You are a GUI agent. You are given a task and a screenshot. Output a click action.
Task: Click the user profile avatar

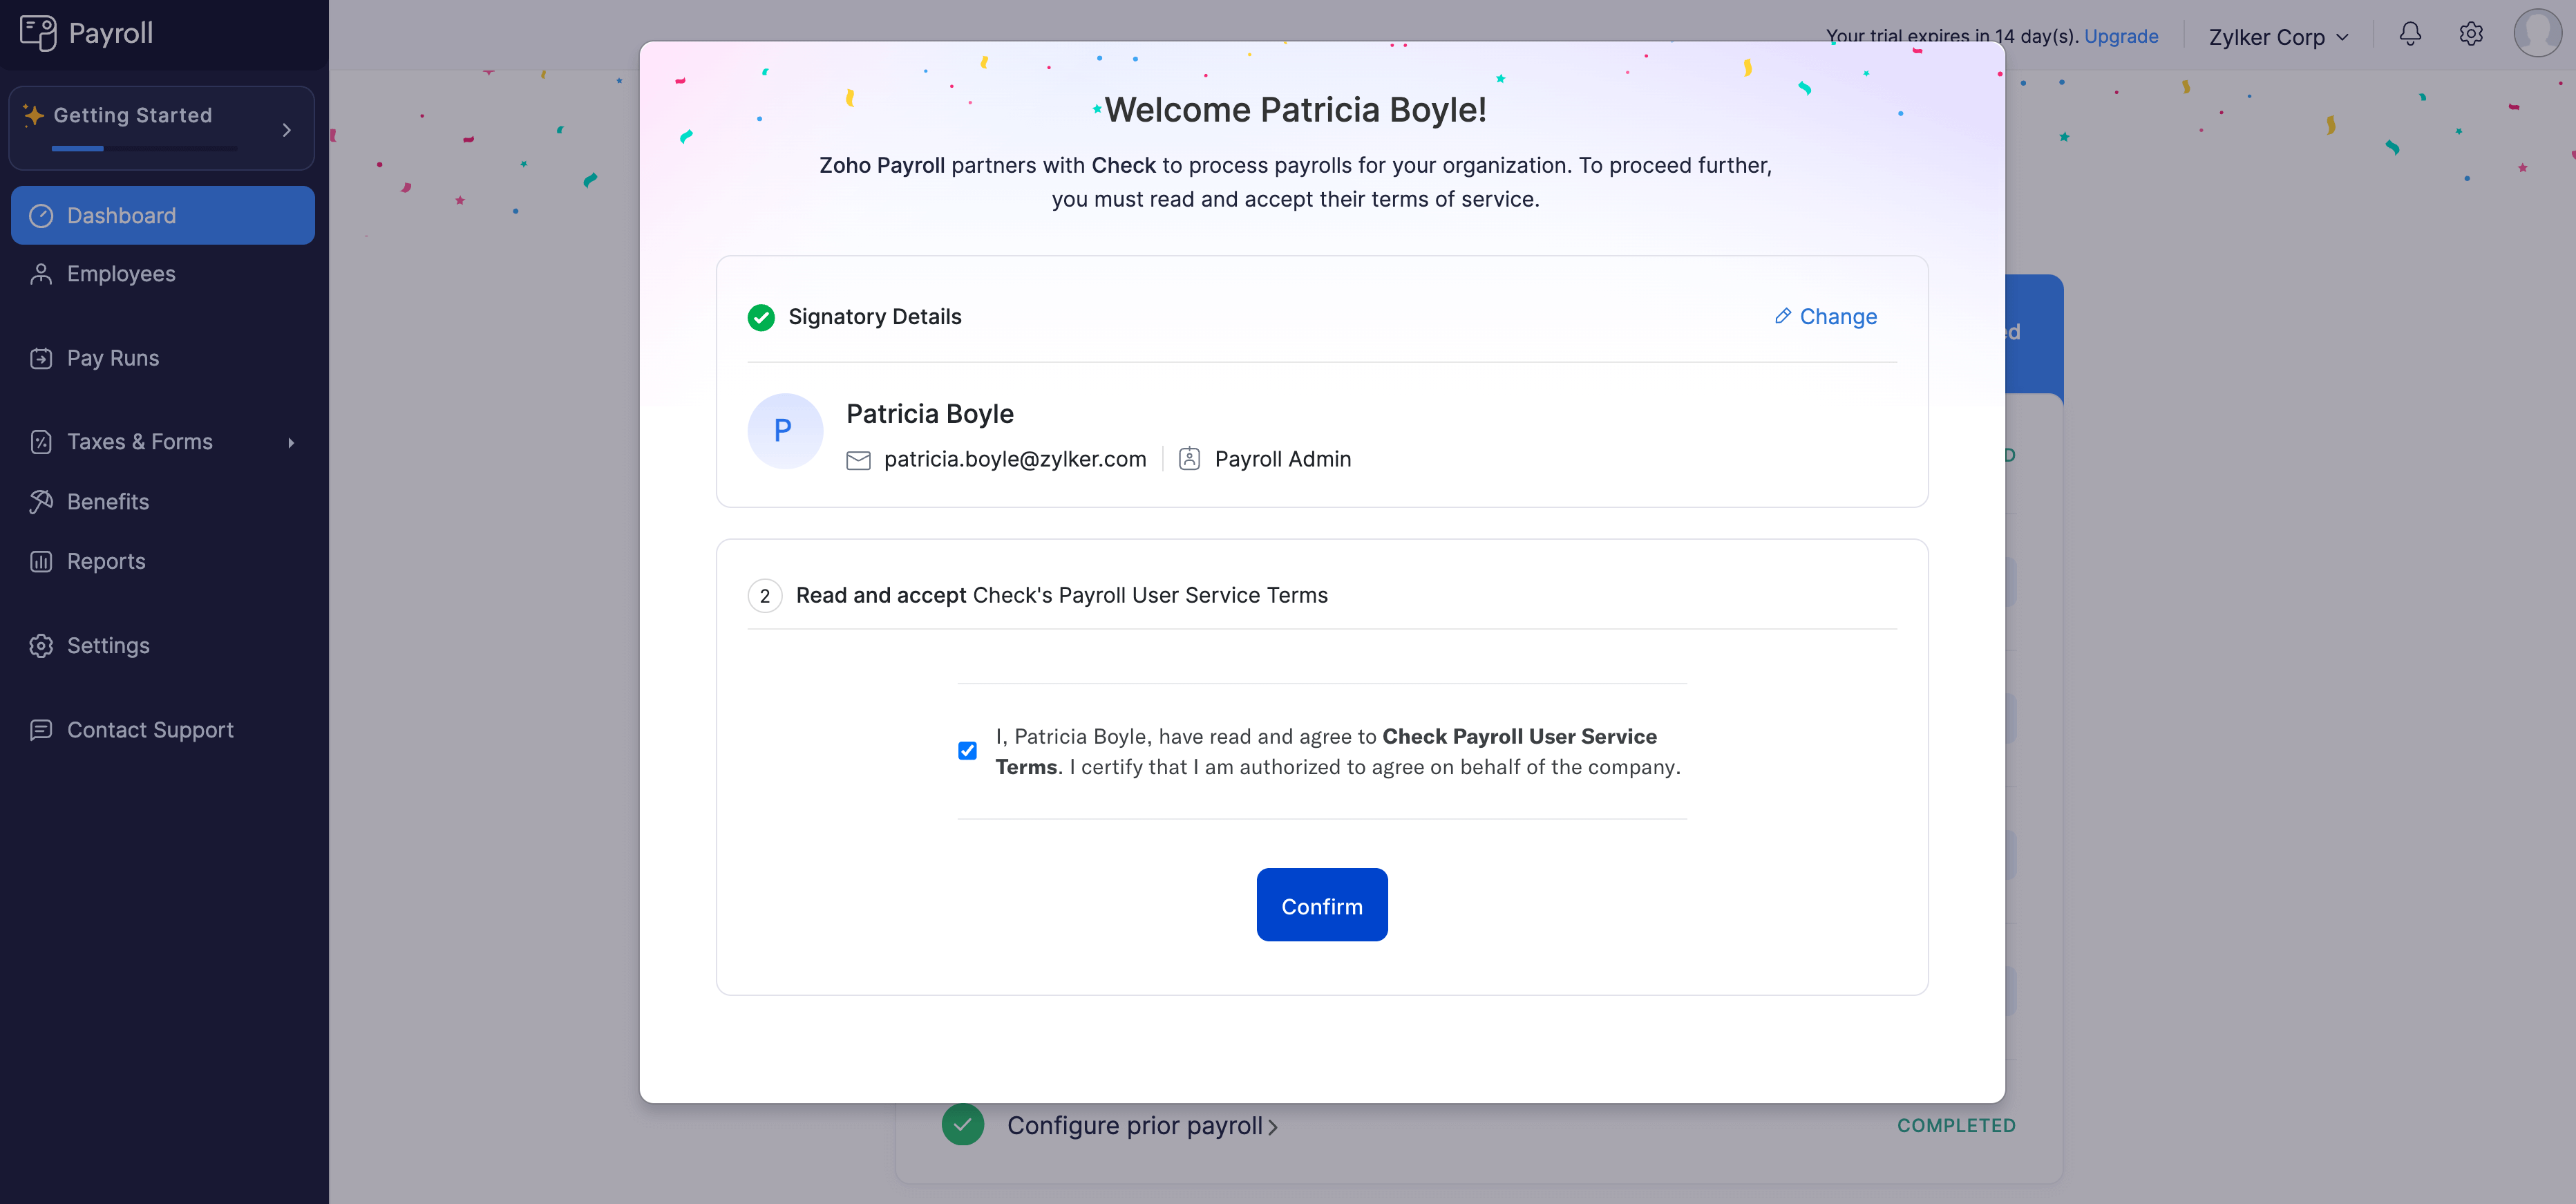tap(2537, 33)
